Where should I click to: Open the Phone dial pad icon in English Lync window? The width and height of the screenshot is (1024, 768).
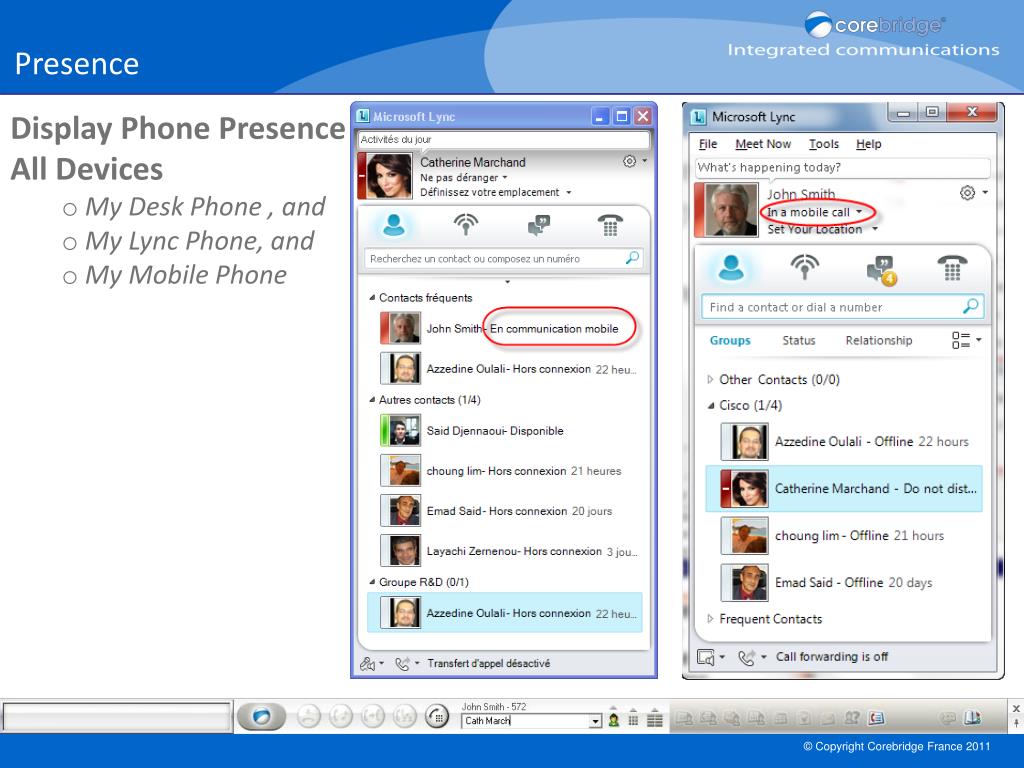952,268
